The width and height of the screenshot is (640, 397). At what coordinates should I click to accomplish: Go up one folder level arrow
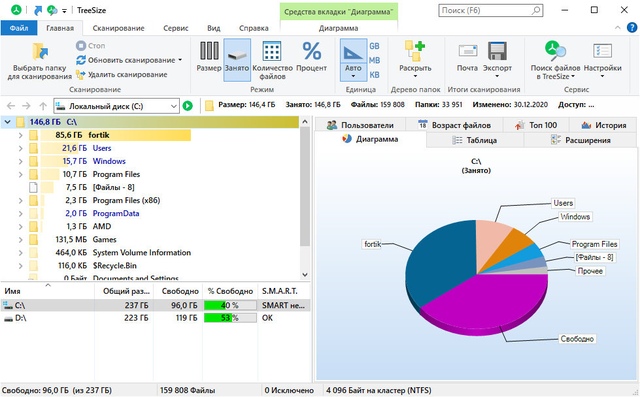[x=43, y=106]
